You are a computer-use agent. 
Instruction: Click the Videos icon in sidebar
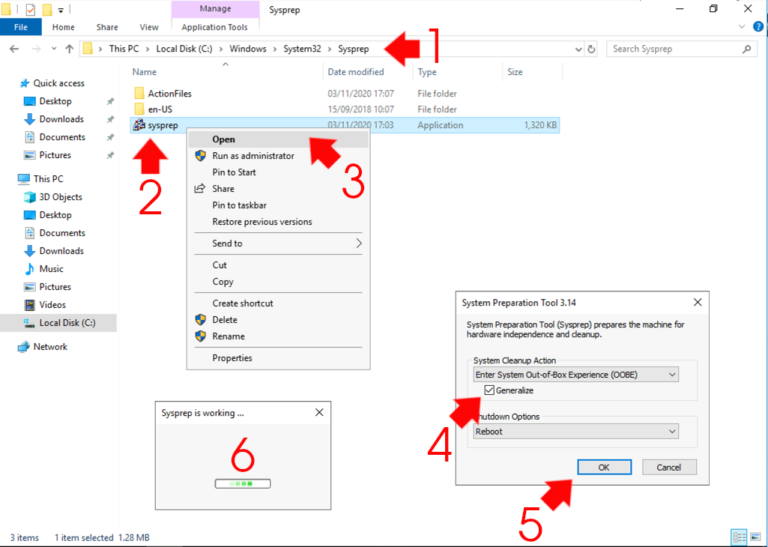pos(29,305)
